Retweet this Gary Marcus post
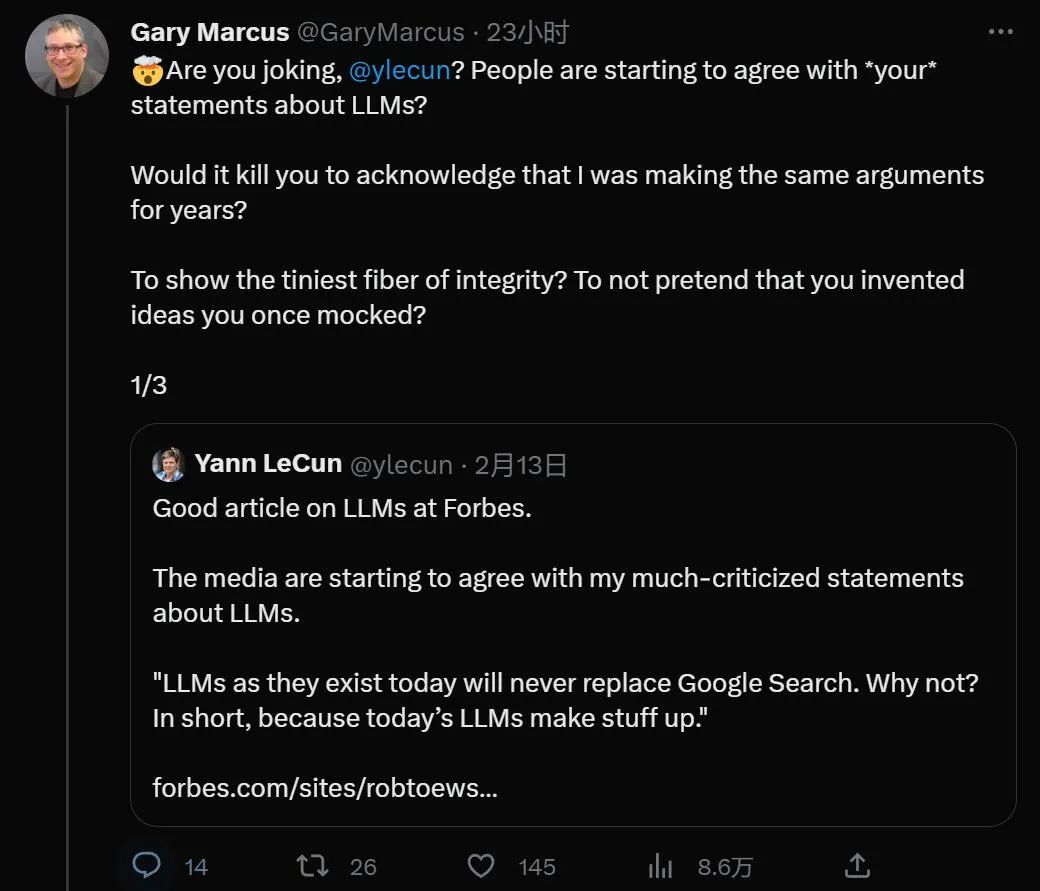This screenshot has width=1040, height=891. (x=313, y=865)
